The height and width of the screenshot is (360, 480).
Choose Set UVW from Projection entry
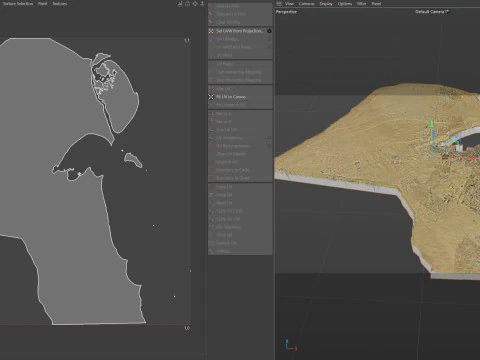239,31
